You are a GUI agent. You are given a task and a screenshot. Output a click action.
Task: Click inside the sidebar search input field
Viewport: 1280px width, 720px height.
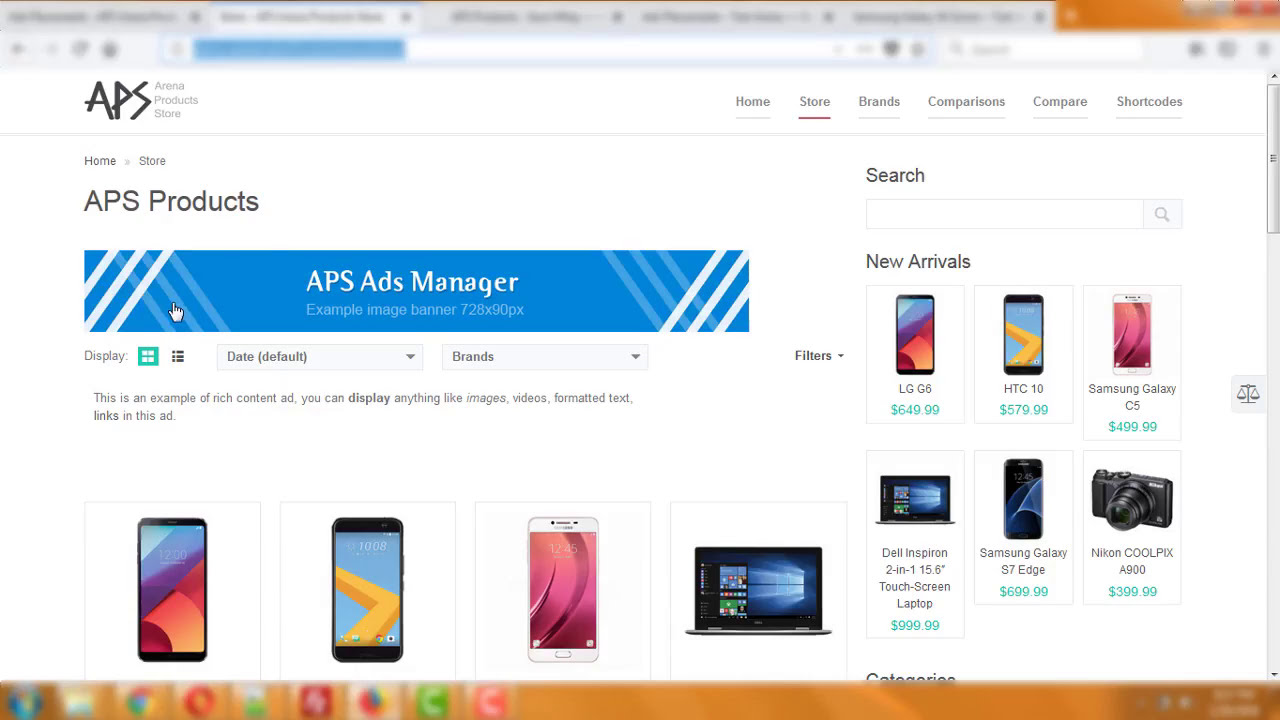point(1003,213)
